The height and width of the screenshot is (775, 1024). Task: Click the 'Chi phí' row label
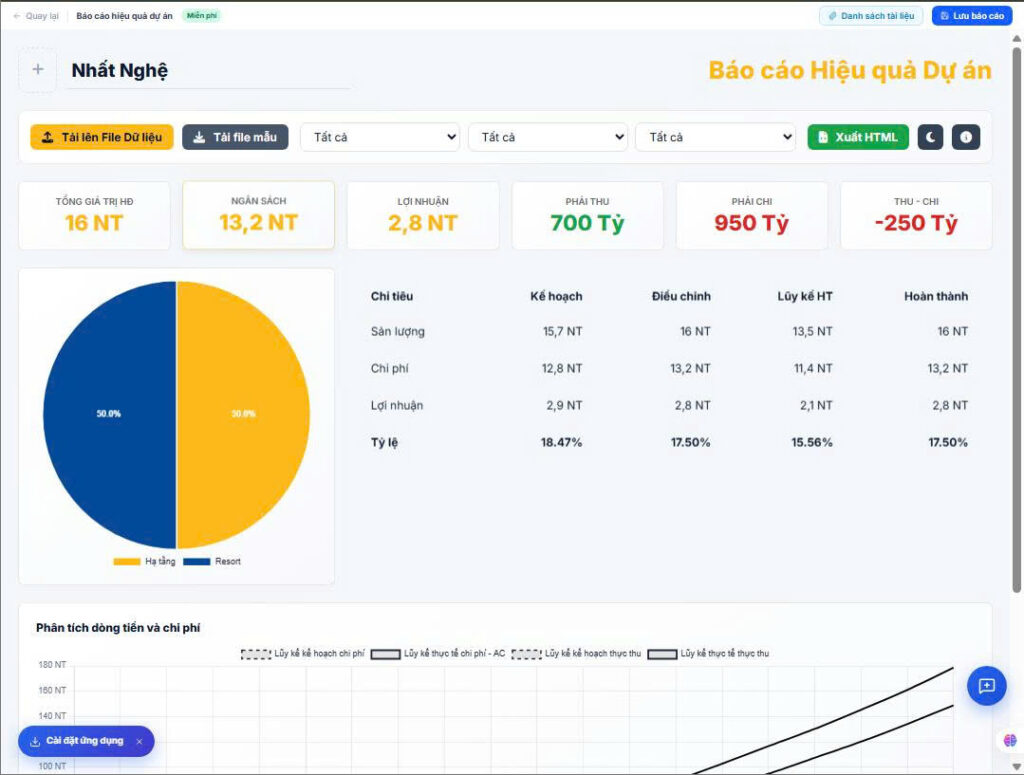pyautogui.click(x=390, y=368)
